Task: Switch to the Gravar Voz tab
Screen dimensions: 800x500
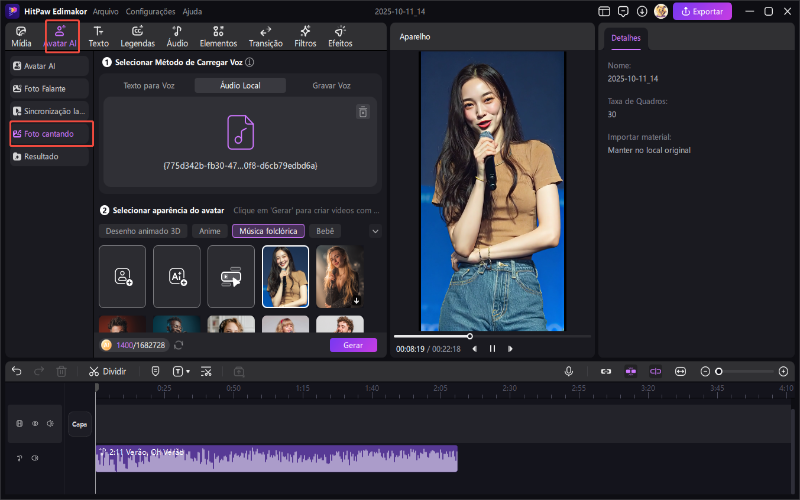Action: tap(331, 86)
